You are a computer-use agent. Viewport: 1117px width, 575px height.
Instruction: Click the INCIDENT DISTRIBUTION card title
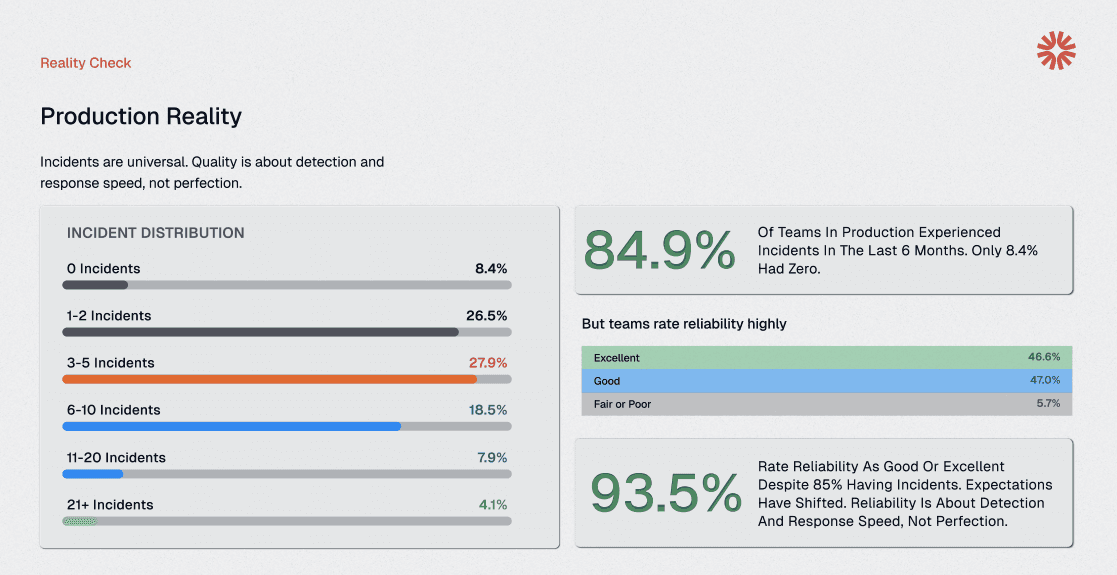[155, 233]
